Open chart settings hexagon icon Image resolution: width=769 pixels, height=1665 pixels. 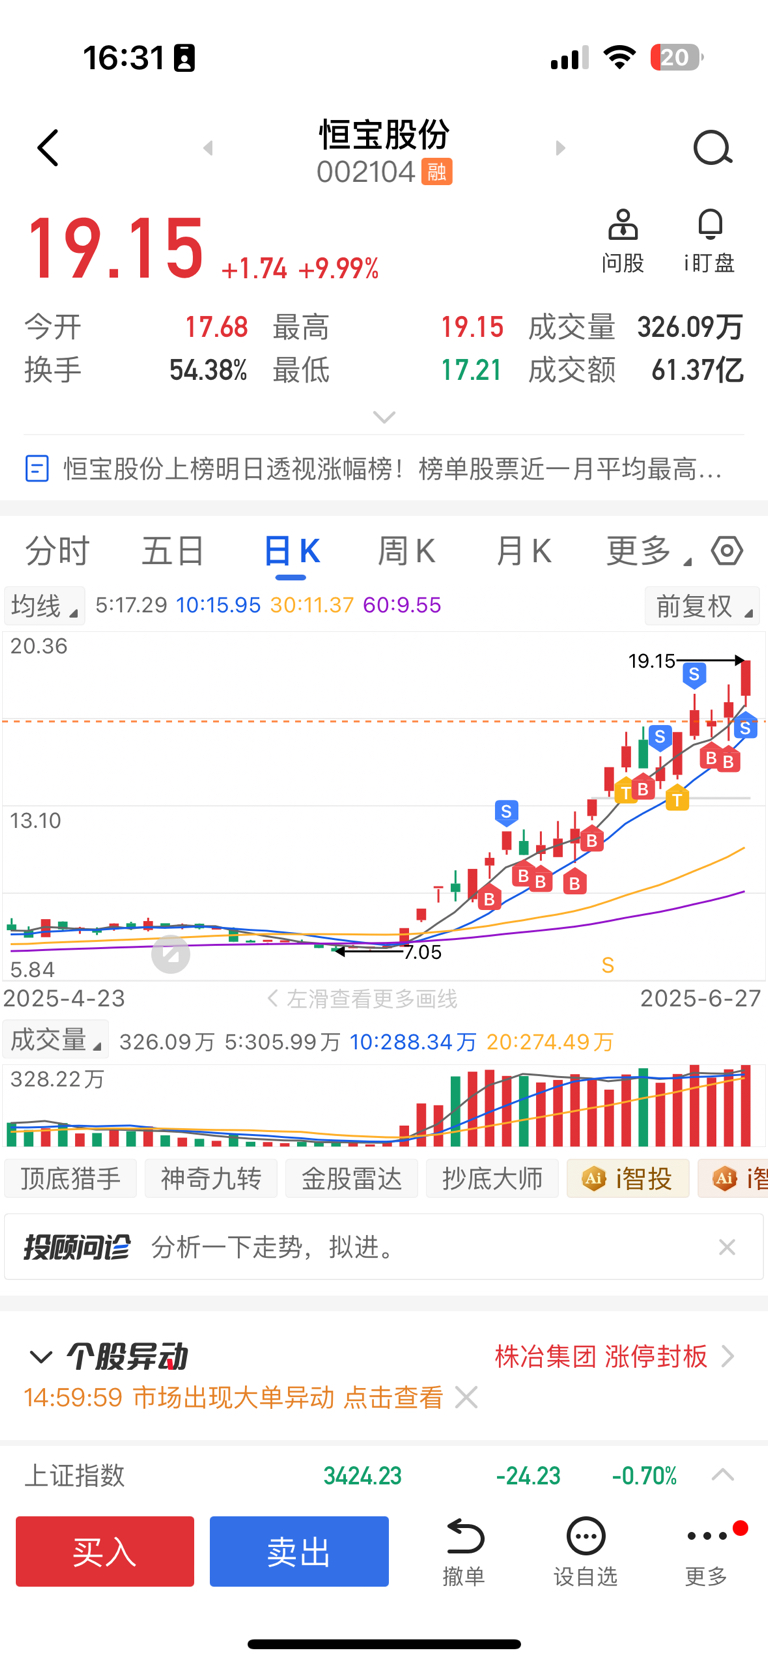tap(727, 551)
